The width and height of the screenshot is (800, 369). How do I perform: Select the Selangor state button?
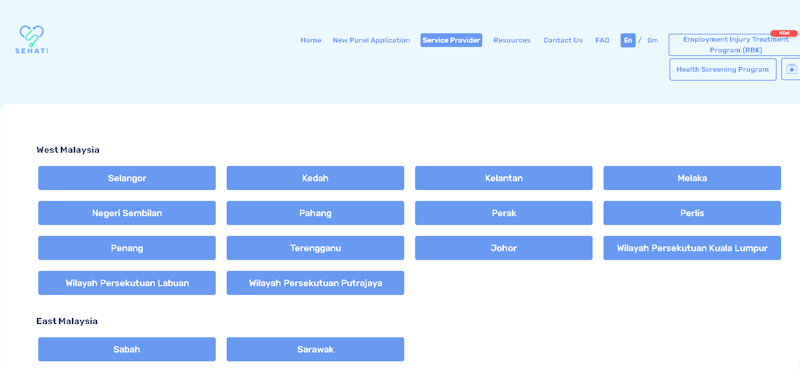click(127, 178)
